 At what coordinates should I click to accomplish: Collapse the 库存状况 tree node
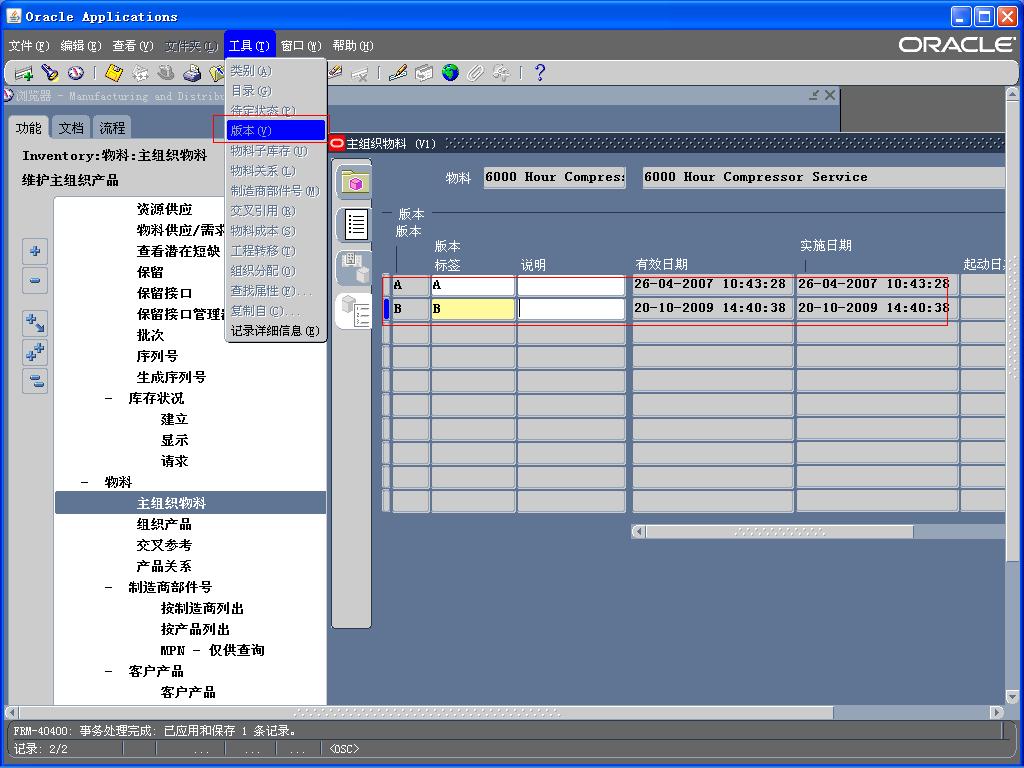tap(109, 398)
